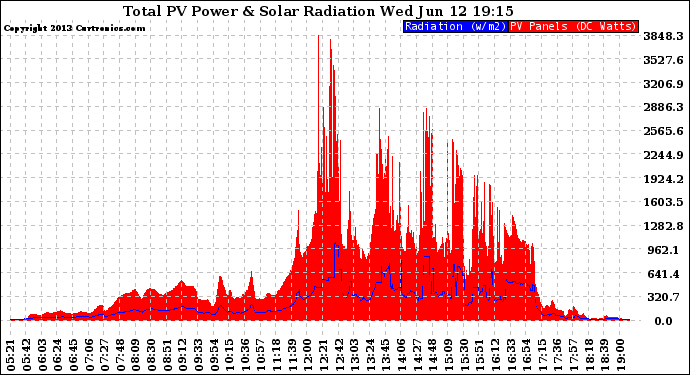Image resolution: width=690 pixels, height=375 pixels.
Task: Click the 3527.6 y-axis value
Action: click(663, 60)
